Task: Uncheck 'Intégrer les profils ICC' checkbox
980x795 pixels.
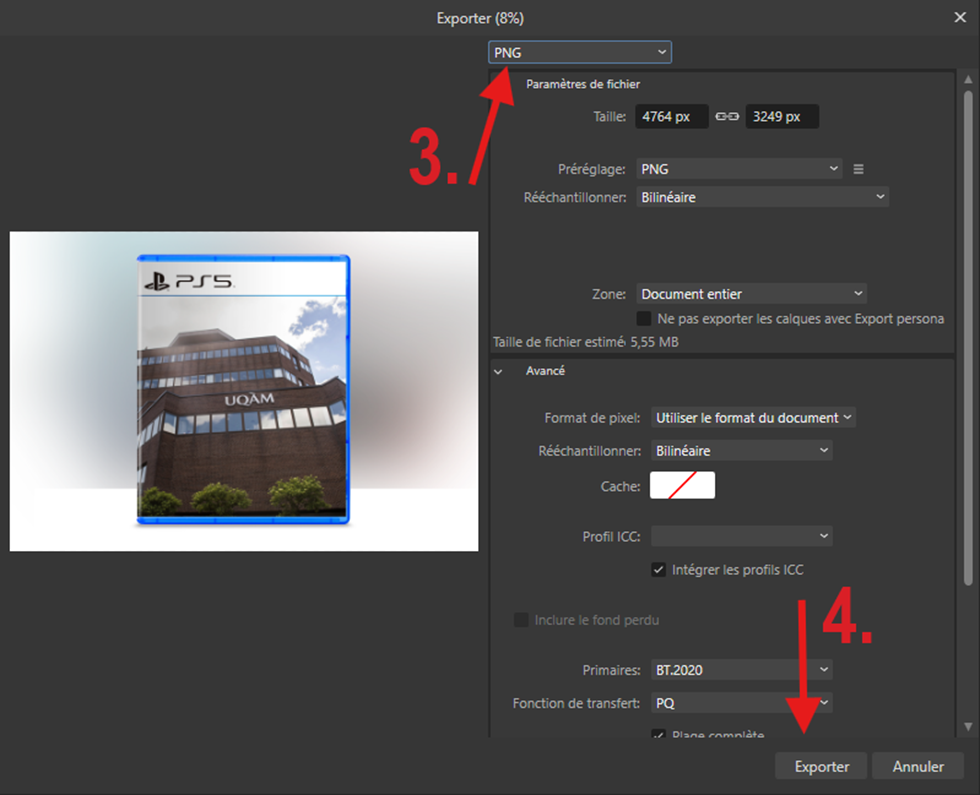Action: point(659,570)
